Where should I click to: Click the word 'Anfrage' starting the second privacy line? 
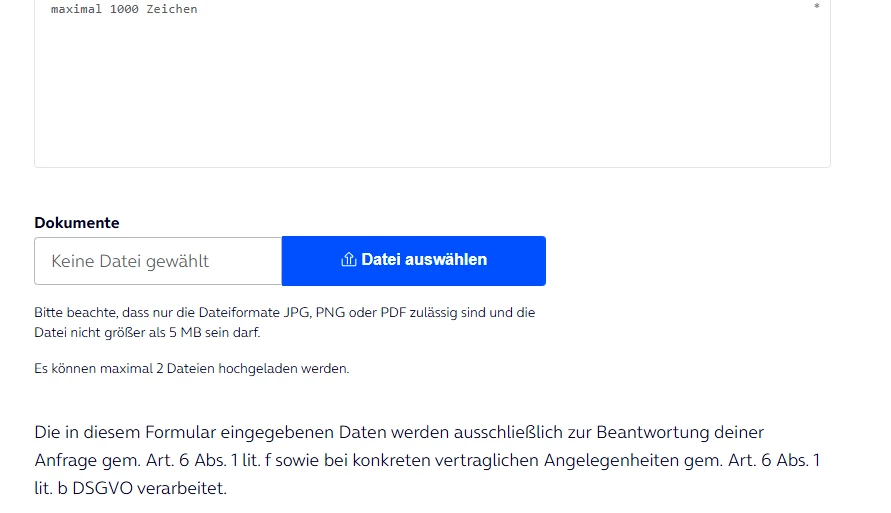point(65,460)
